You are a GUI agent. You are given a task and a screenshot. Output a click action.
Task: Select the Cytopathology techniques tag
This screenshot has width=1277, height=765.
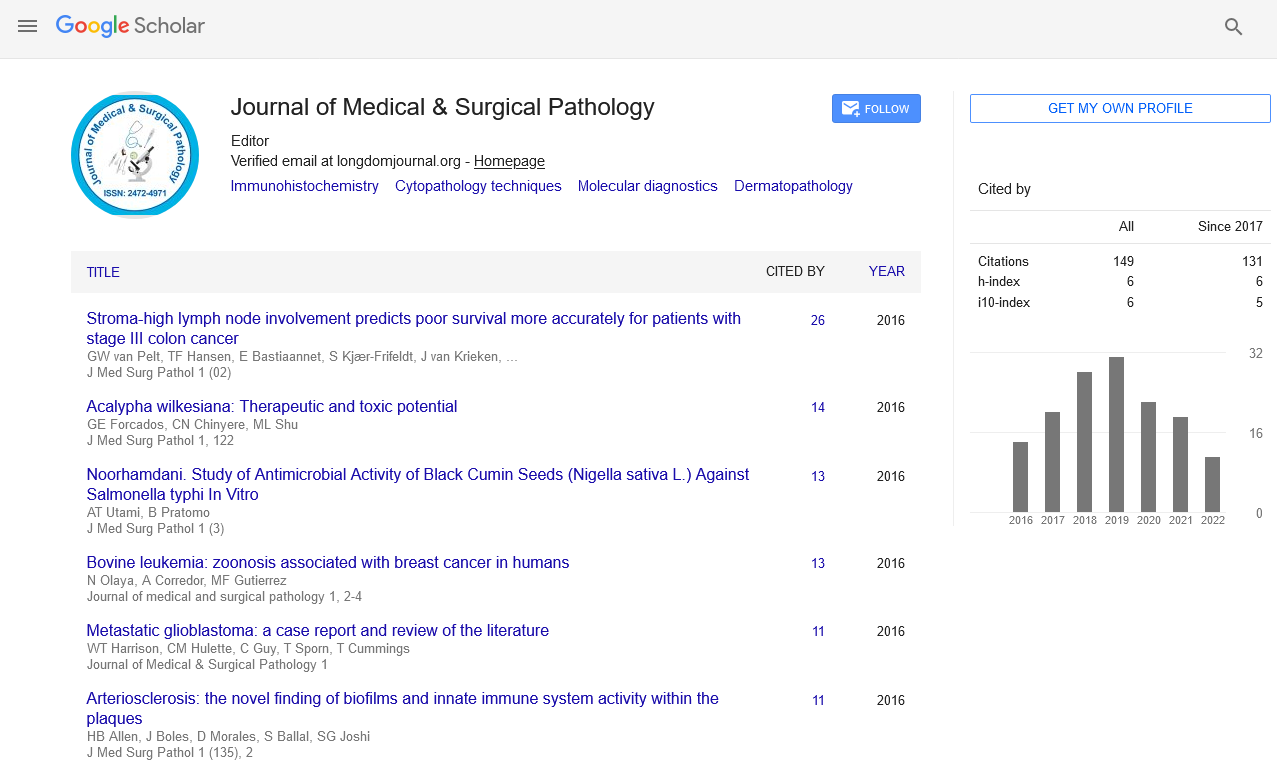coord(478,186)
